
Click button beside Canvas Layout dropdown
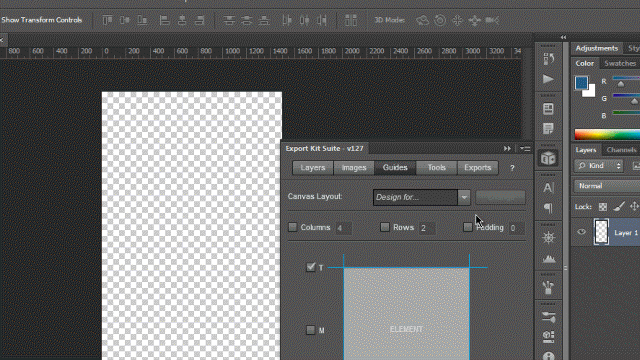(x=500, y=197)
